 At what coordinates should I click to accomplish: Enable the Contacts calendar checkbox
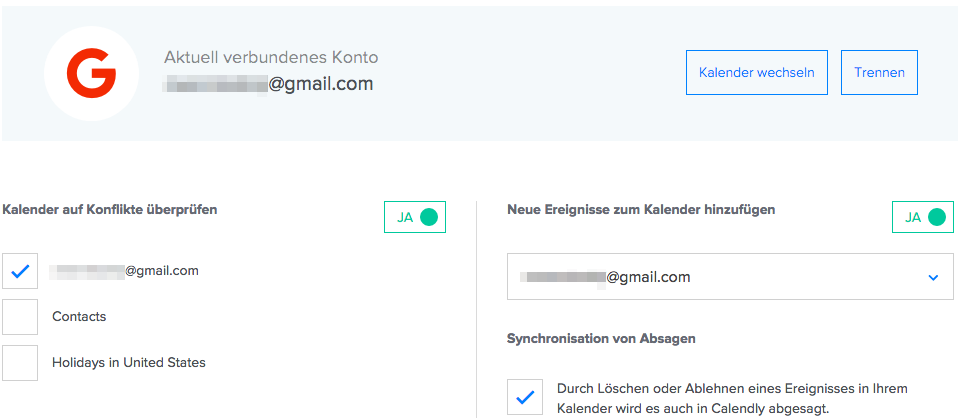(20, 317)
